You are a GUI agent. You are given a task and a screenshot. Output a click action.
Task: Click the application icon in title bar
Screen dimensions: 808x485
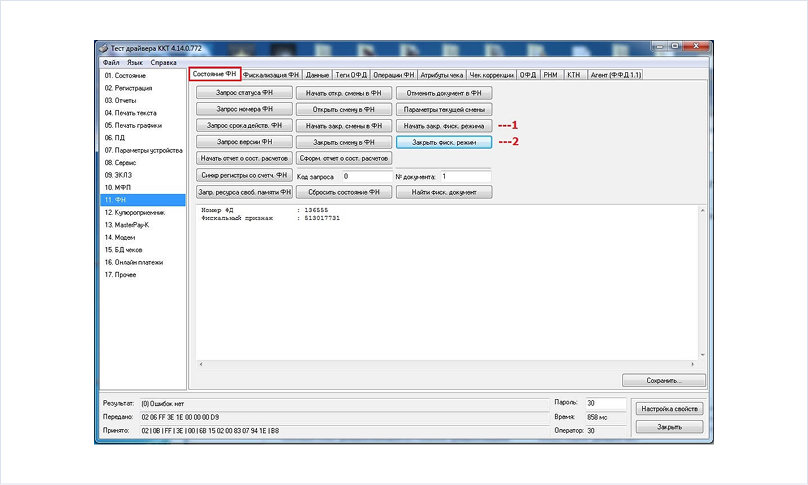pos(103,48)
